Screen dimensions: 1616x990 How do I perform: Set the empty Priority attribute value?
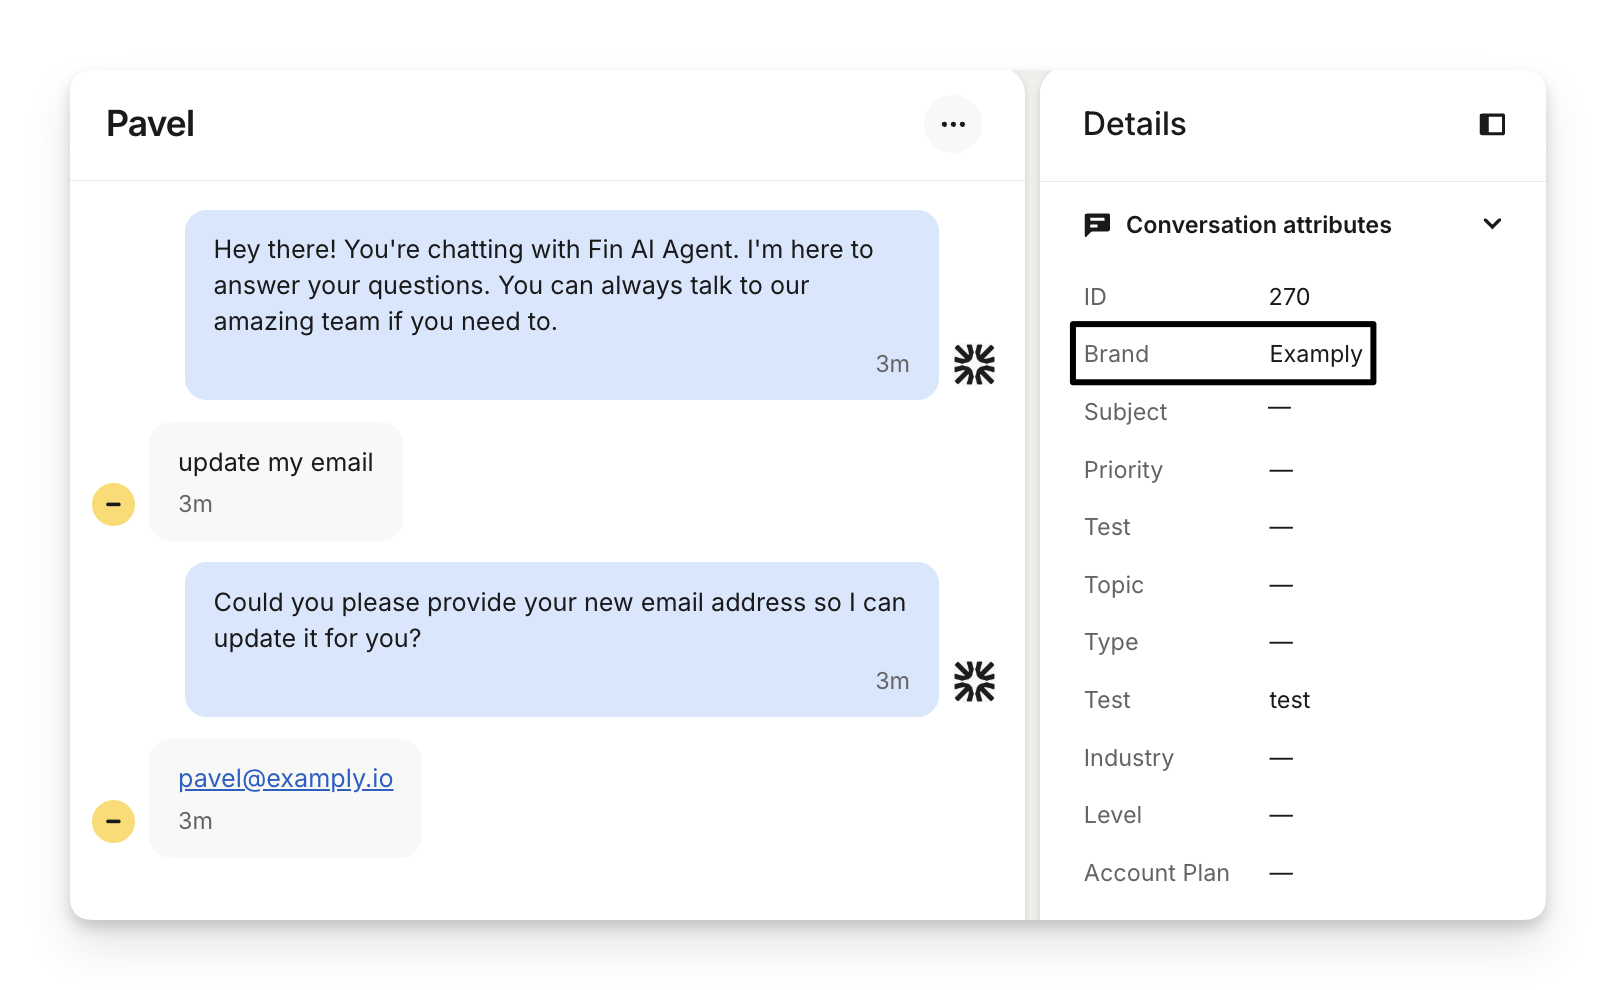tap(1281, 470)
